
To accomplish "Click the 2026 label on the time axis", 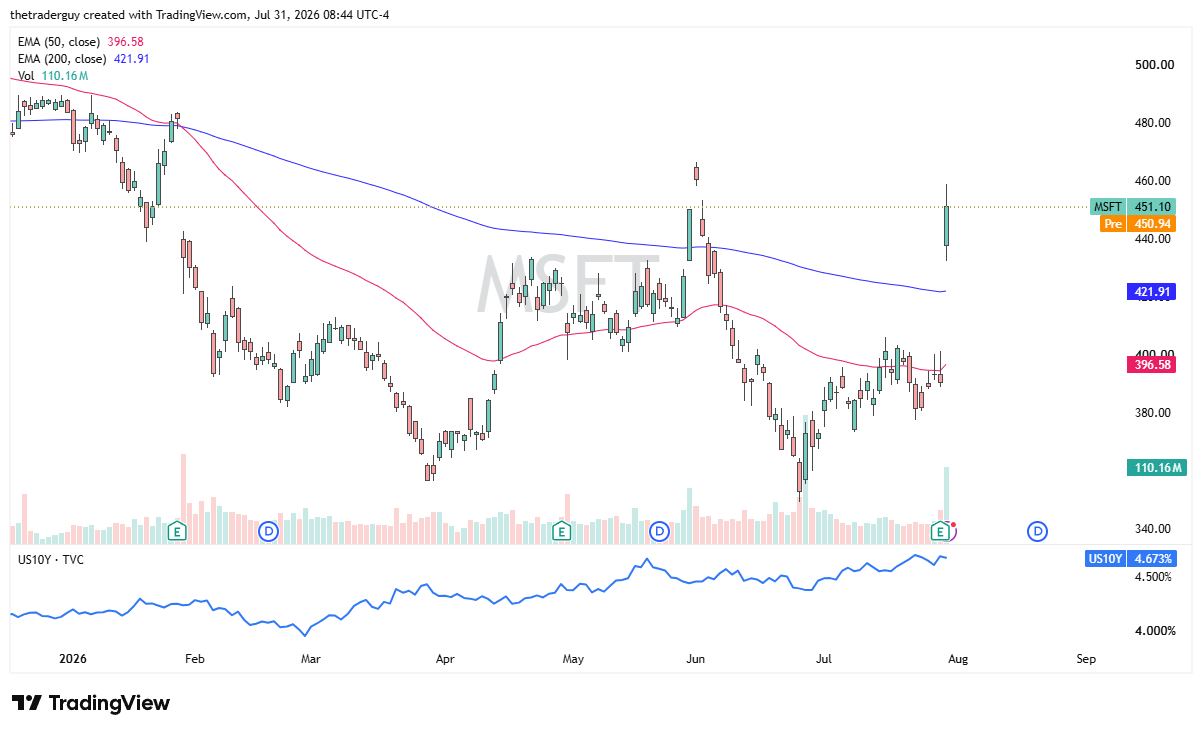I will point(73,659).
